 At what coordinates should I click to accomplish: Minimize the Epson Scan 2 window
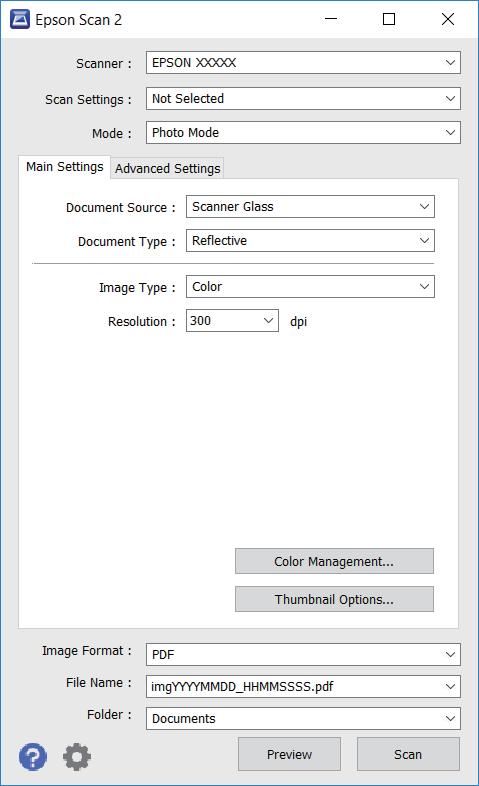[x=331, y=19]
